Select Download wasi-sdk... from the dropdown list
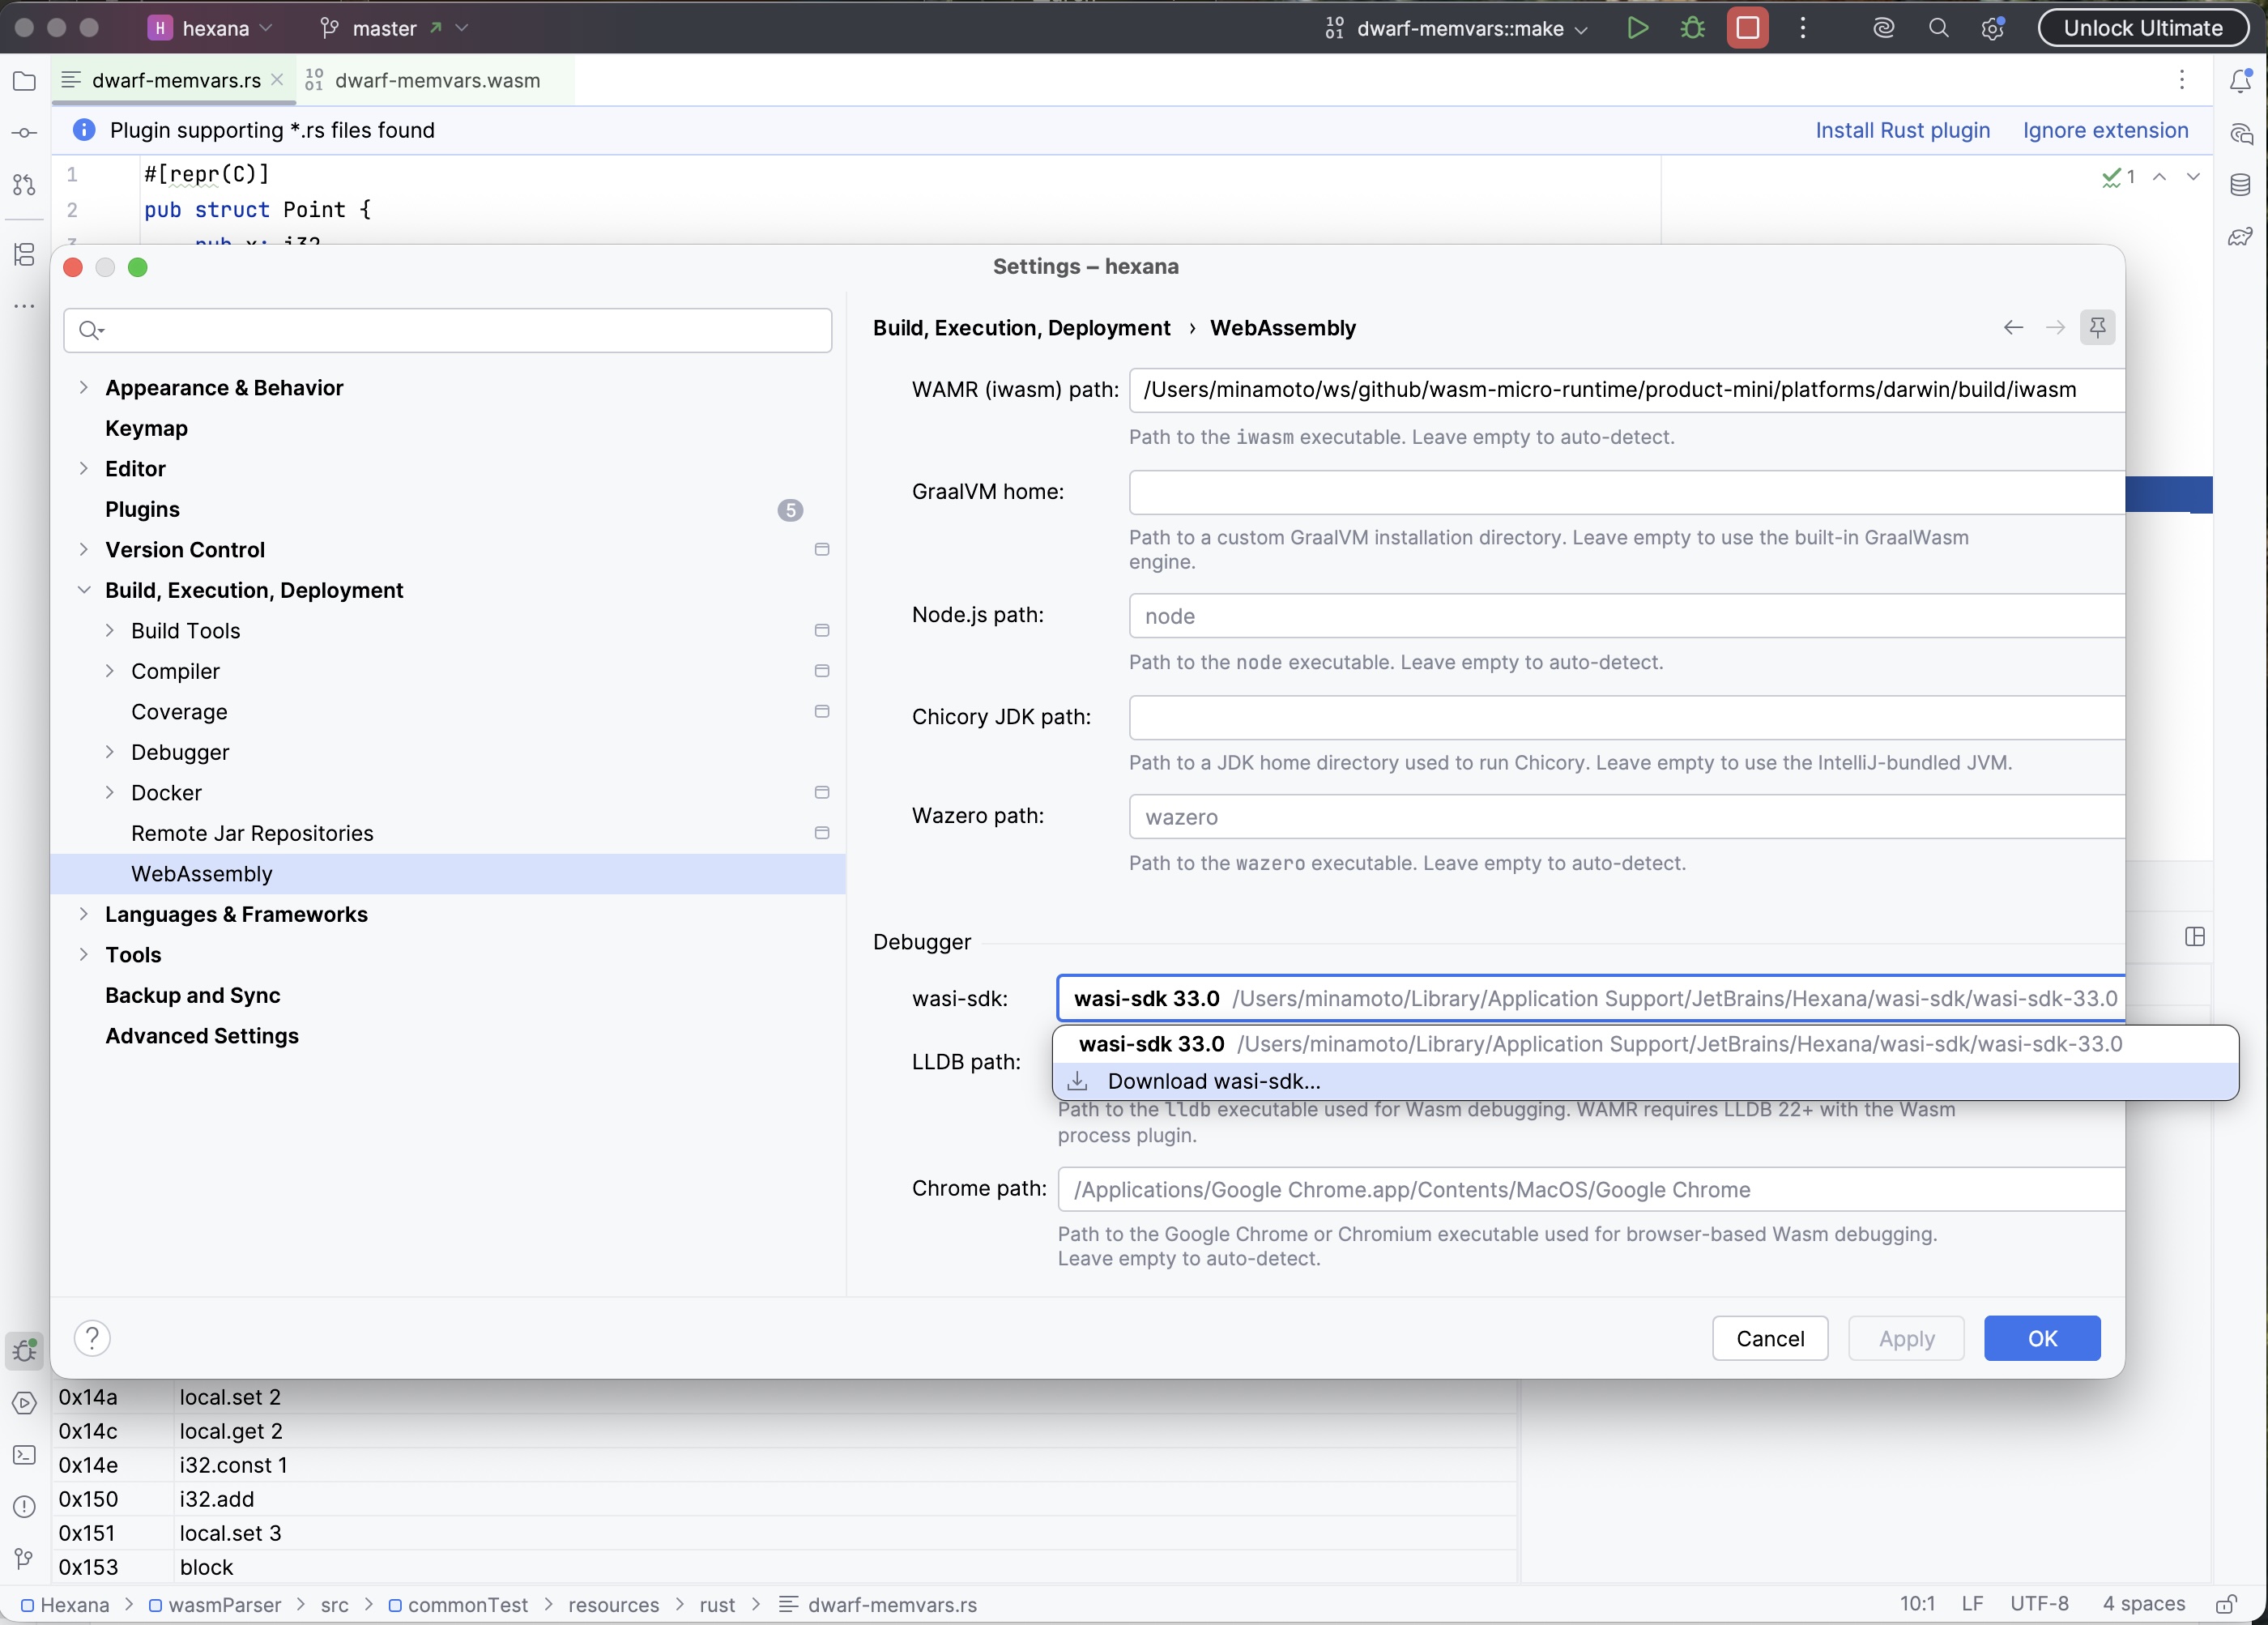 (1645, 1081)
